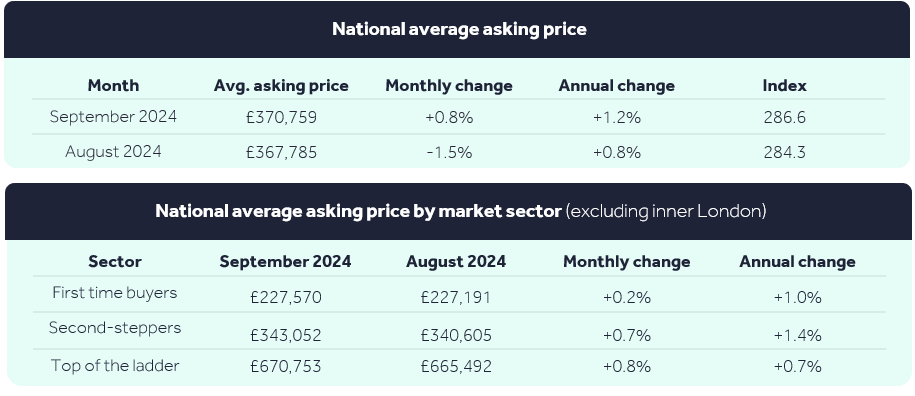Select the Index column header

point(784,86)
